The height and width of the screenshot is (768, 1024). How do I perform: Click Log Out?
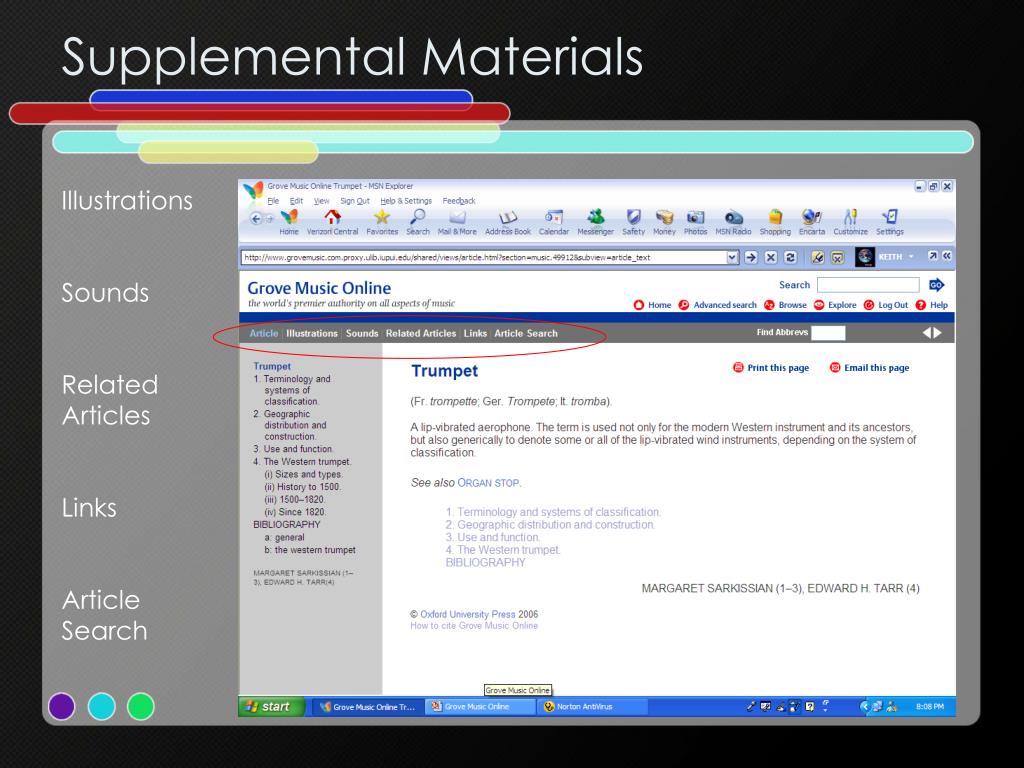[x=886, y=305]
